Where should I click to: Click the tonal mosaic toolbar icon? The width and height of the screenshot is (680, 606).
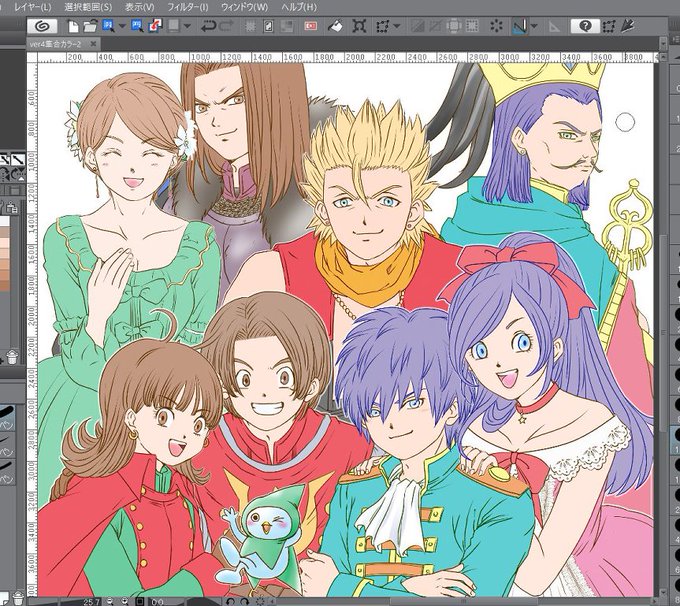[x=287, y=26]
